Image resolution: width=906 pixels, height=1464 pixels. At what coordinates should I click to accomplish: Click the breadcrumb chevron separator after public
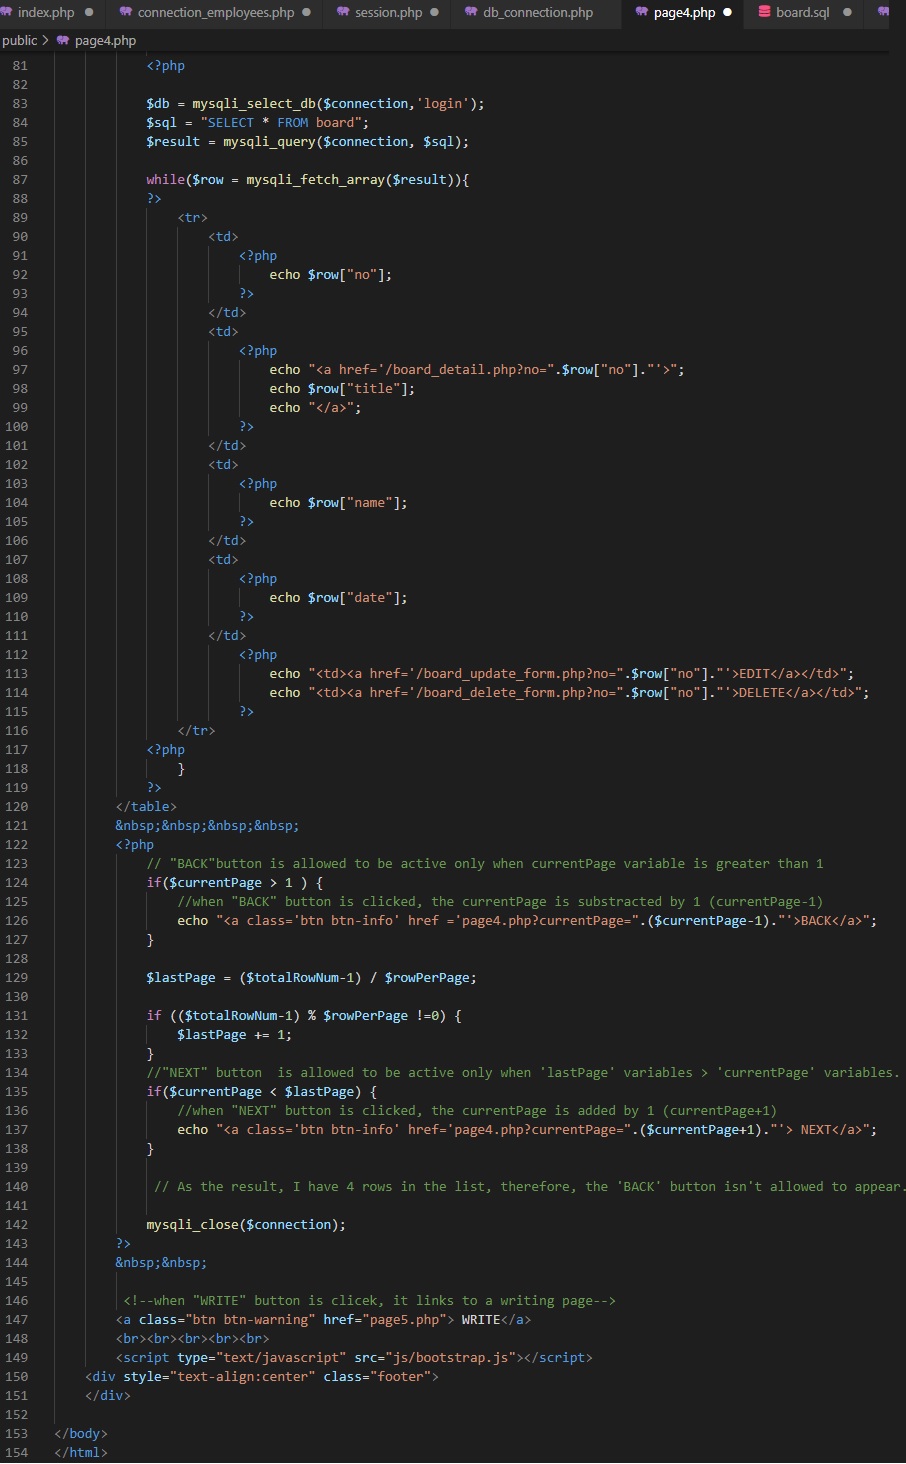(x=46, y=41)
